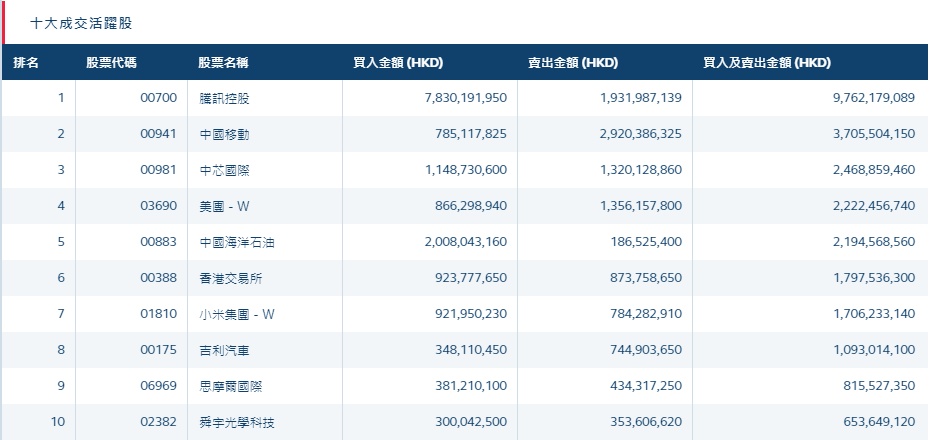Open the 騰訊控股 stock link
929x440 pixels.
224,98
